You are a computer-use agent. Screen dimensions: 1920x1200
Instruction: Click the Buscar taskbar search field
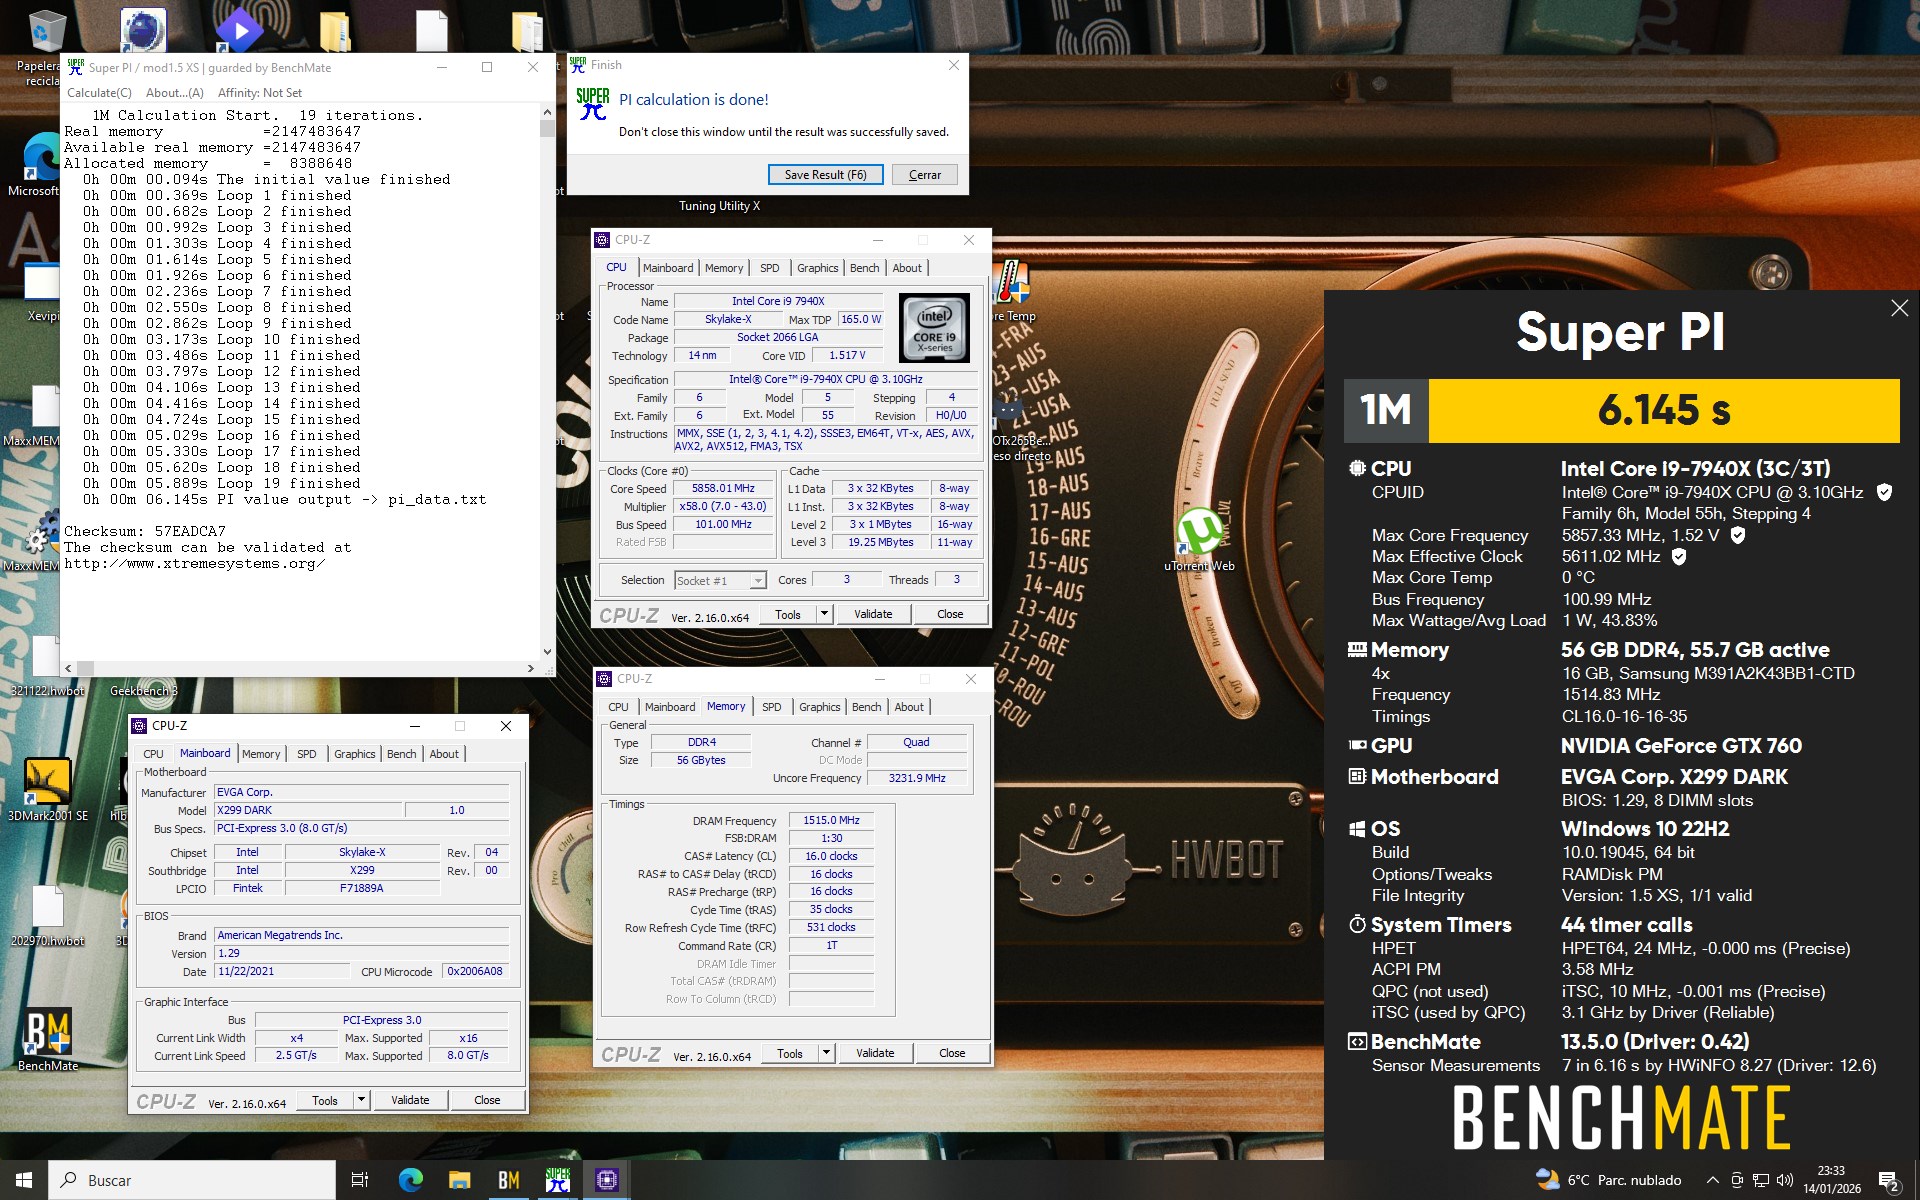(x=192, y=1180)
